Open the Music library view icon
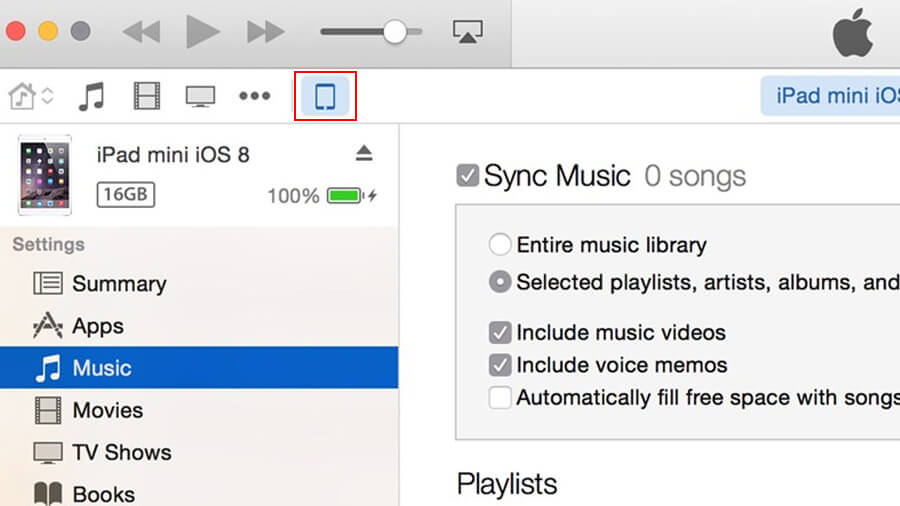Viewport: 900px width, 506px height. 92,97
